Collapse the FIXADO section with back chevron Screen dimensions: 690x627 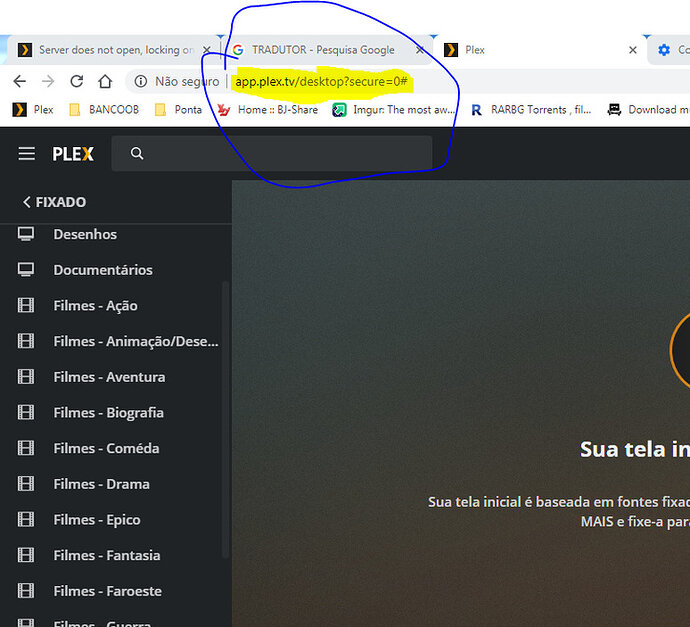[x=27, y=202]
